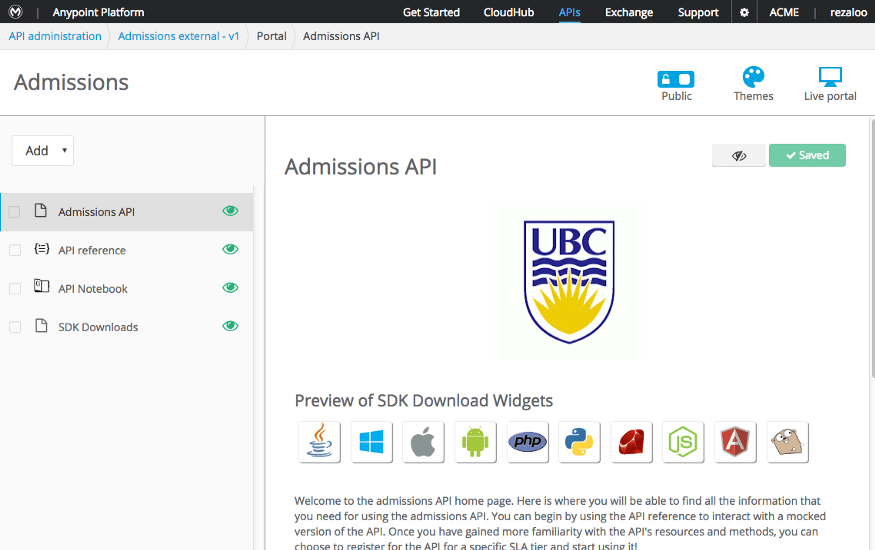Screen dimensions: 875x550
Task: Click the UBC crest logo image
Action: [569, 282]
